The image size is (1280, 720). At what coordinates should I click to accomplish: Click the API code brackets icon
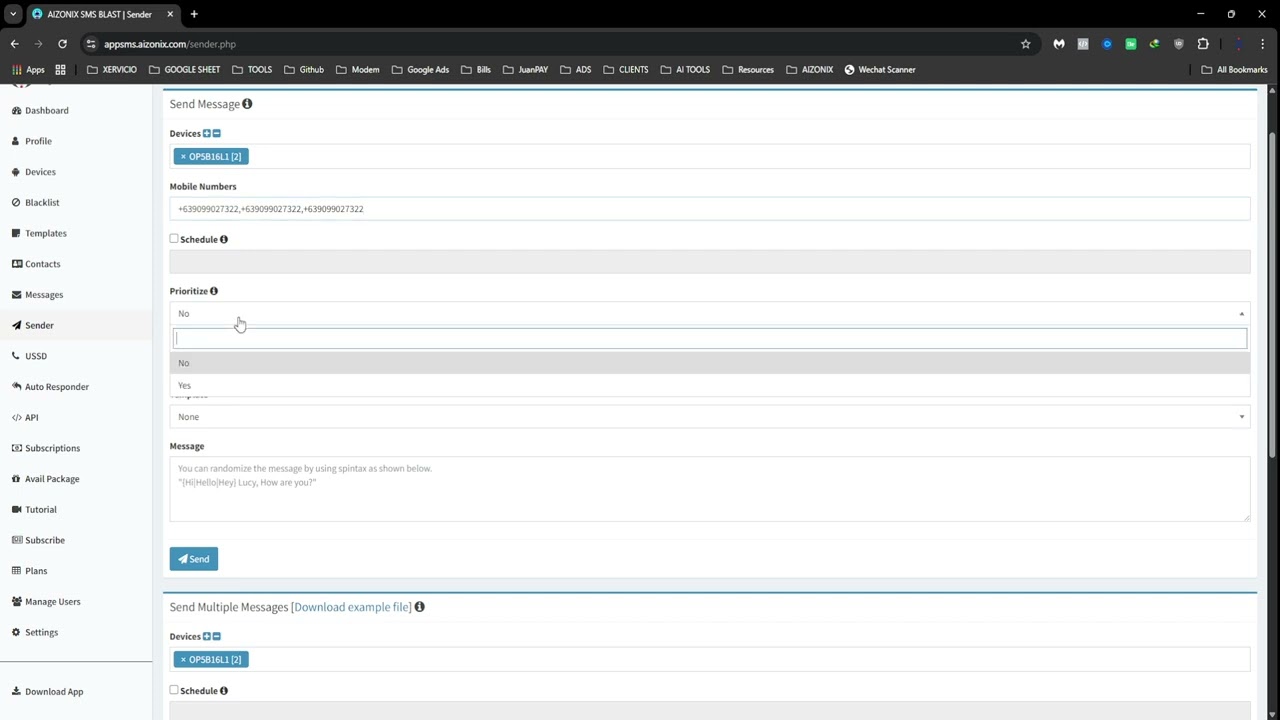pyautogui.click(x=17, y=417)
